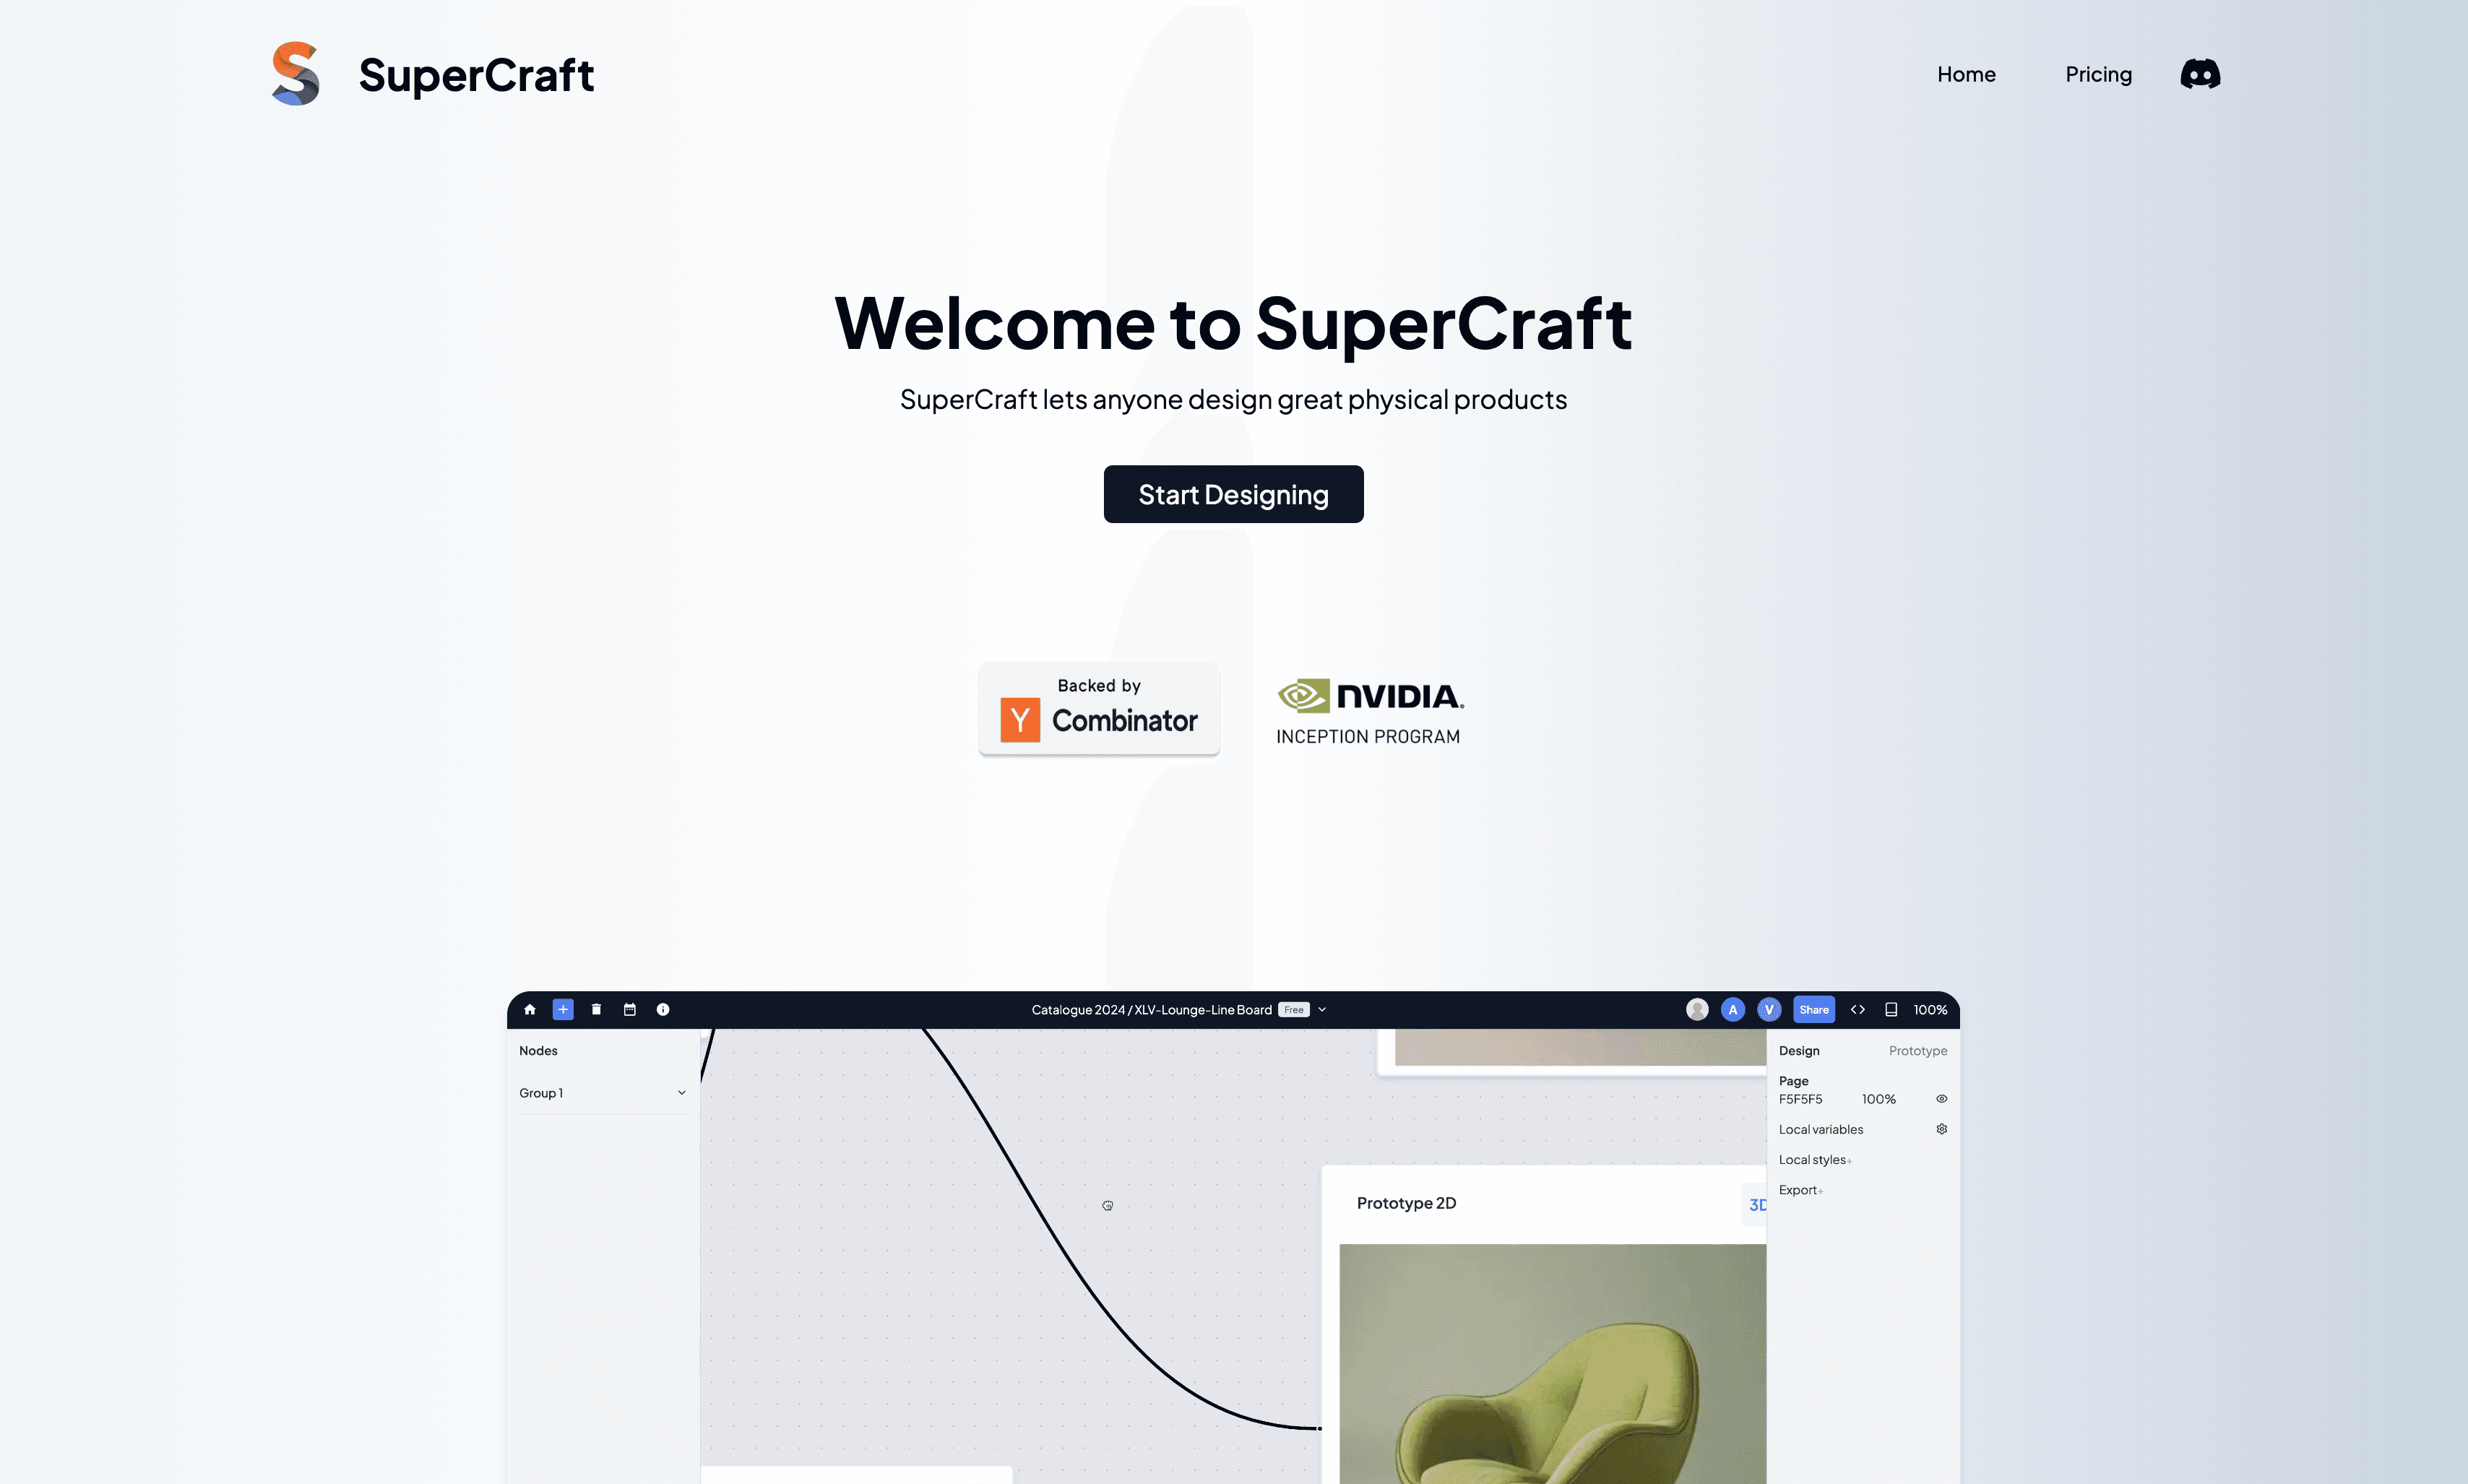Click the Home icon in the toolbar
2468x1484 pixels.
pos(529,1008)
